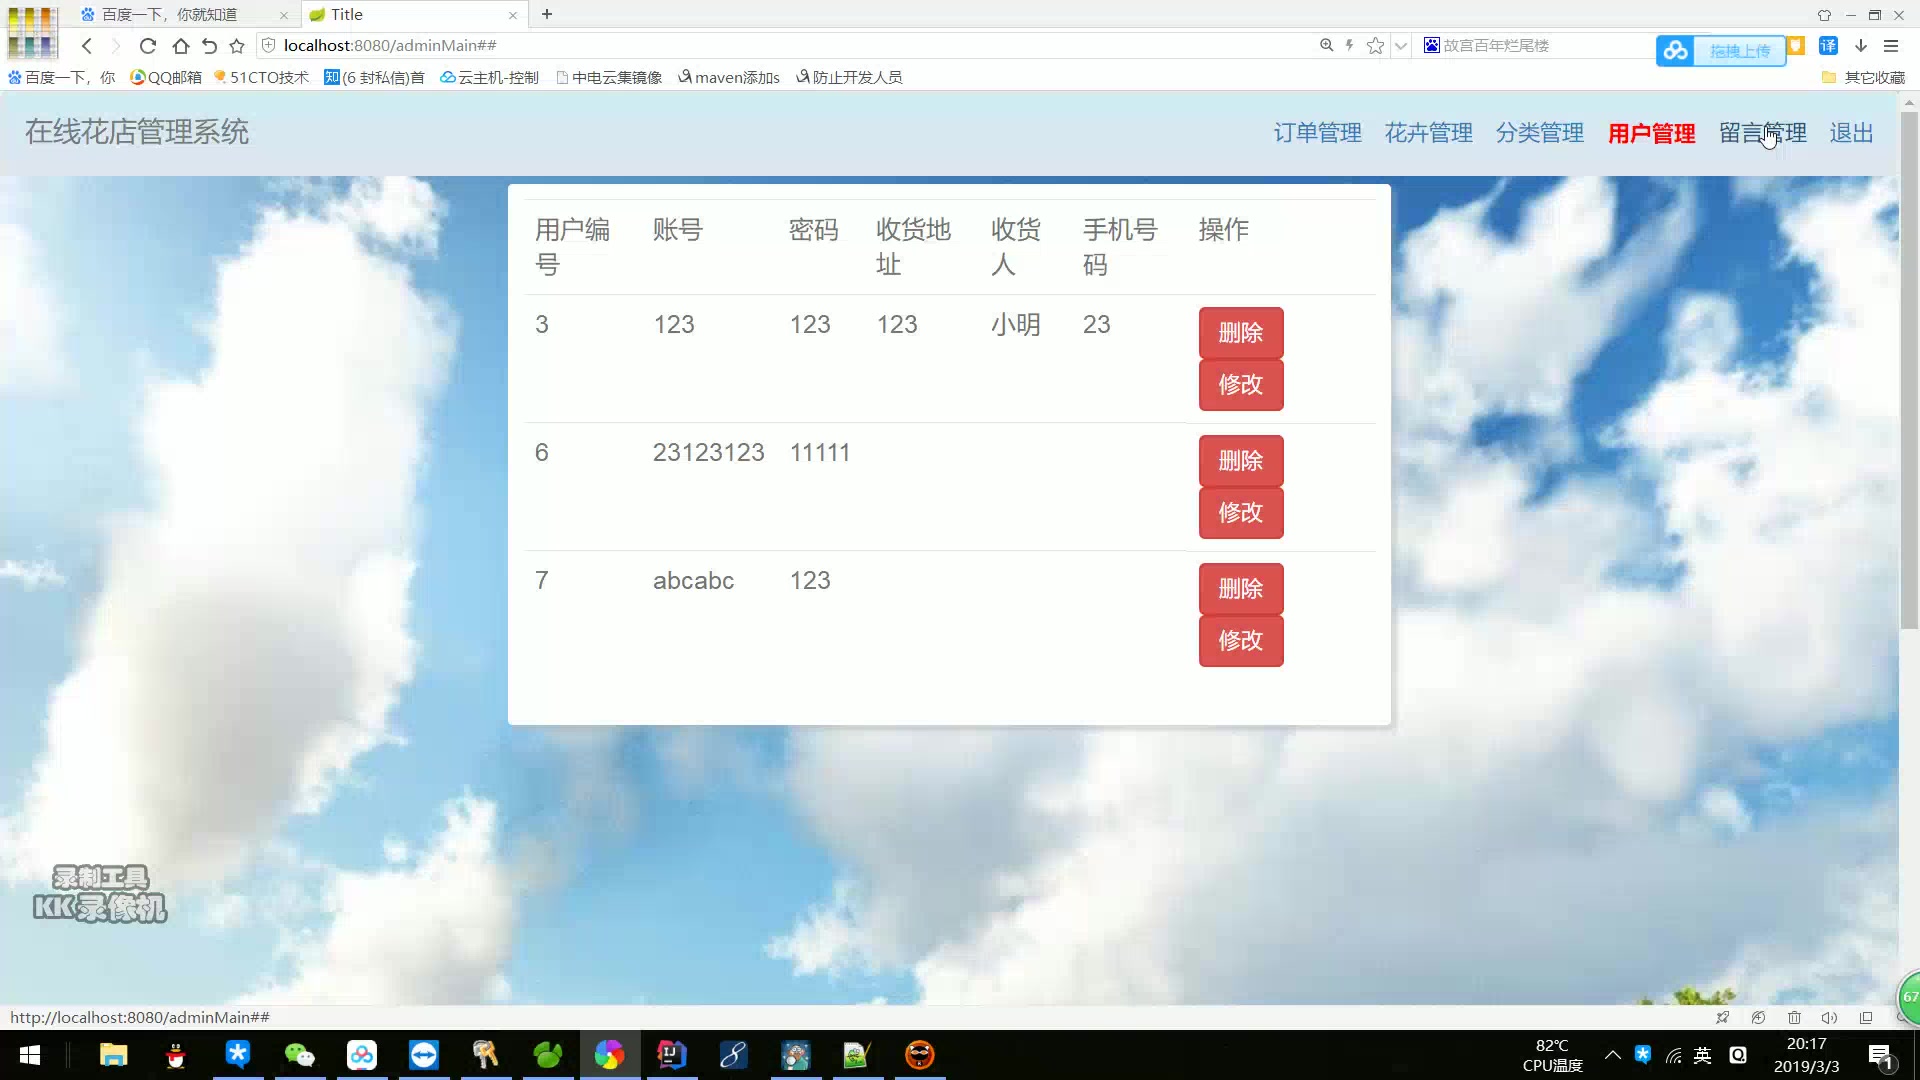
Task: Expand the bookmark dropdown chevron next to the star
Action: tap(1399, 46)
